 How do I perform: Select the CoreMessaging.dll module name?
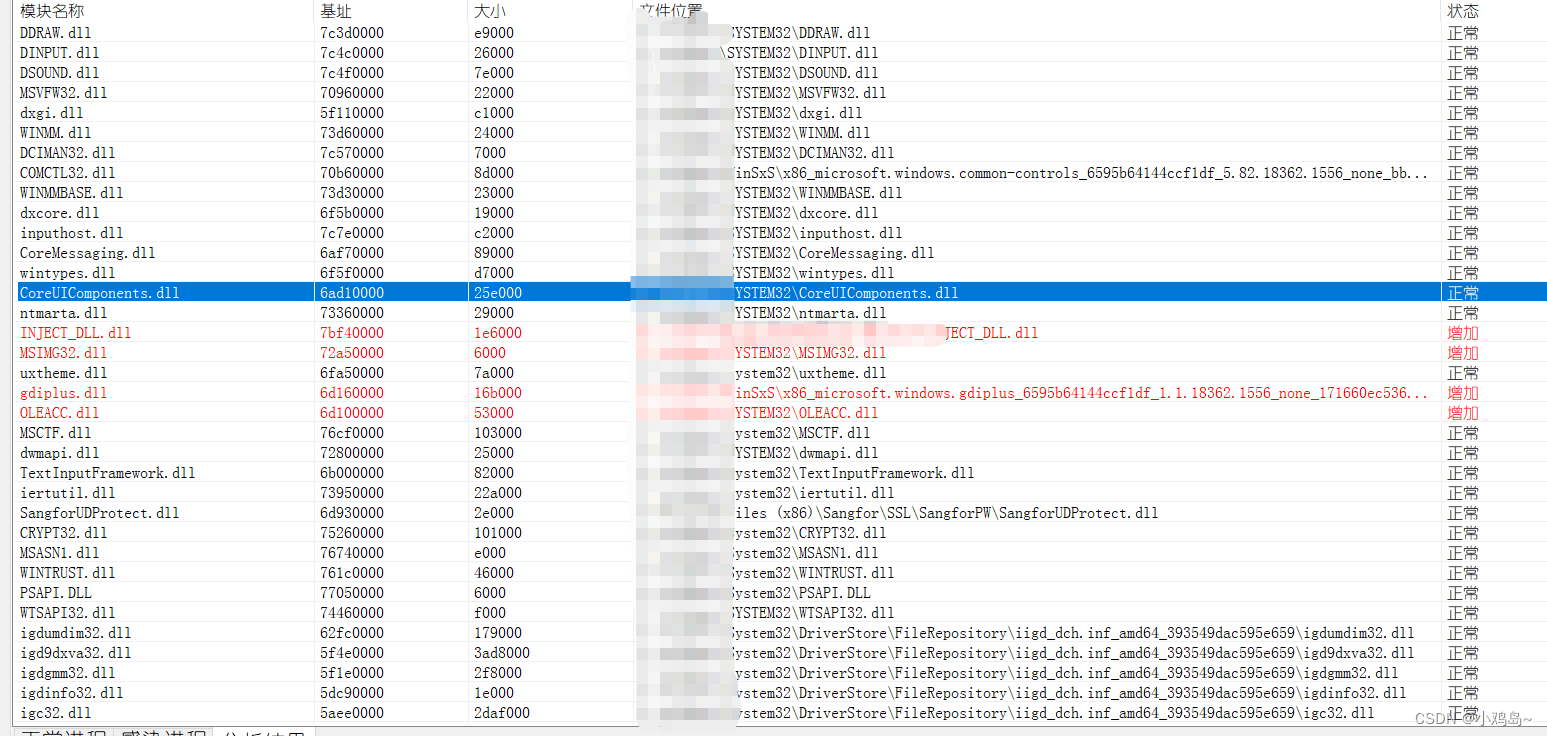click(87, 252)
